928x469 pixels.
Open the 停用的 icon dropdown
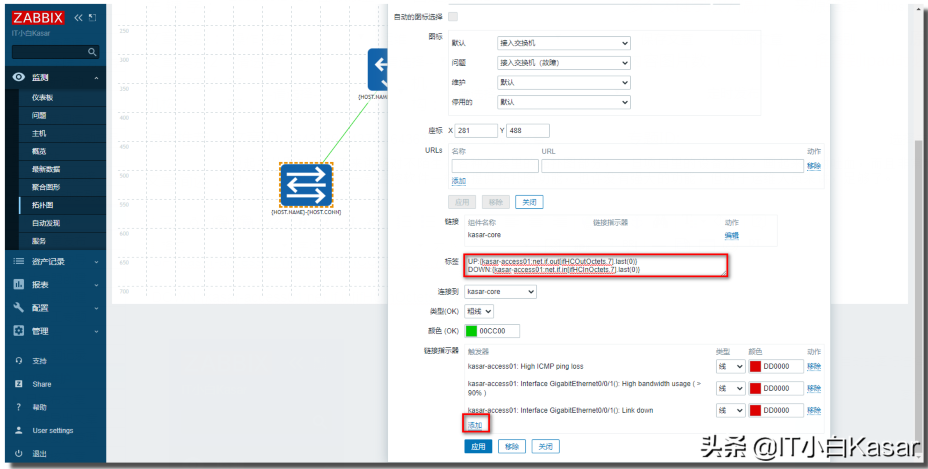tap(563, 102)
